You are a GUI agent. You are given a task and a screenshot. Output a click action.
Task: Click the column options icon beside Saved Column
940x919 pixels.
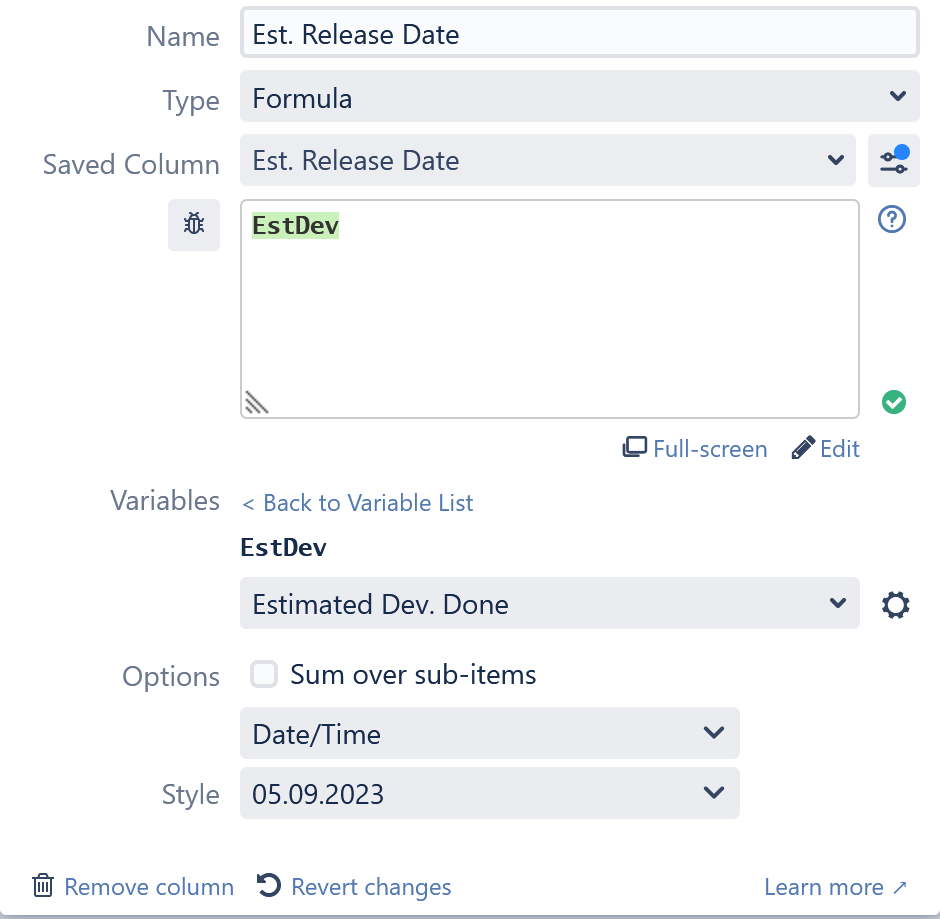893,160
